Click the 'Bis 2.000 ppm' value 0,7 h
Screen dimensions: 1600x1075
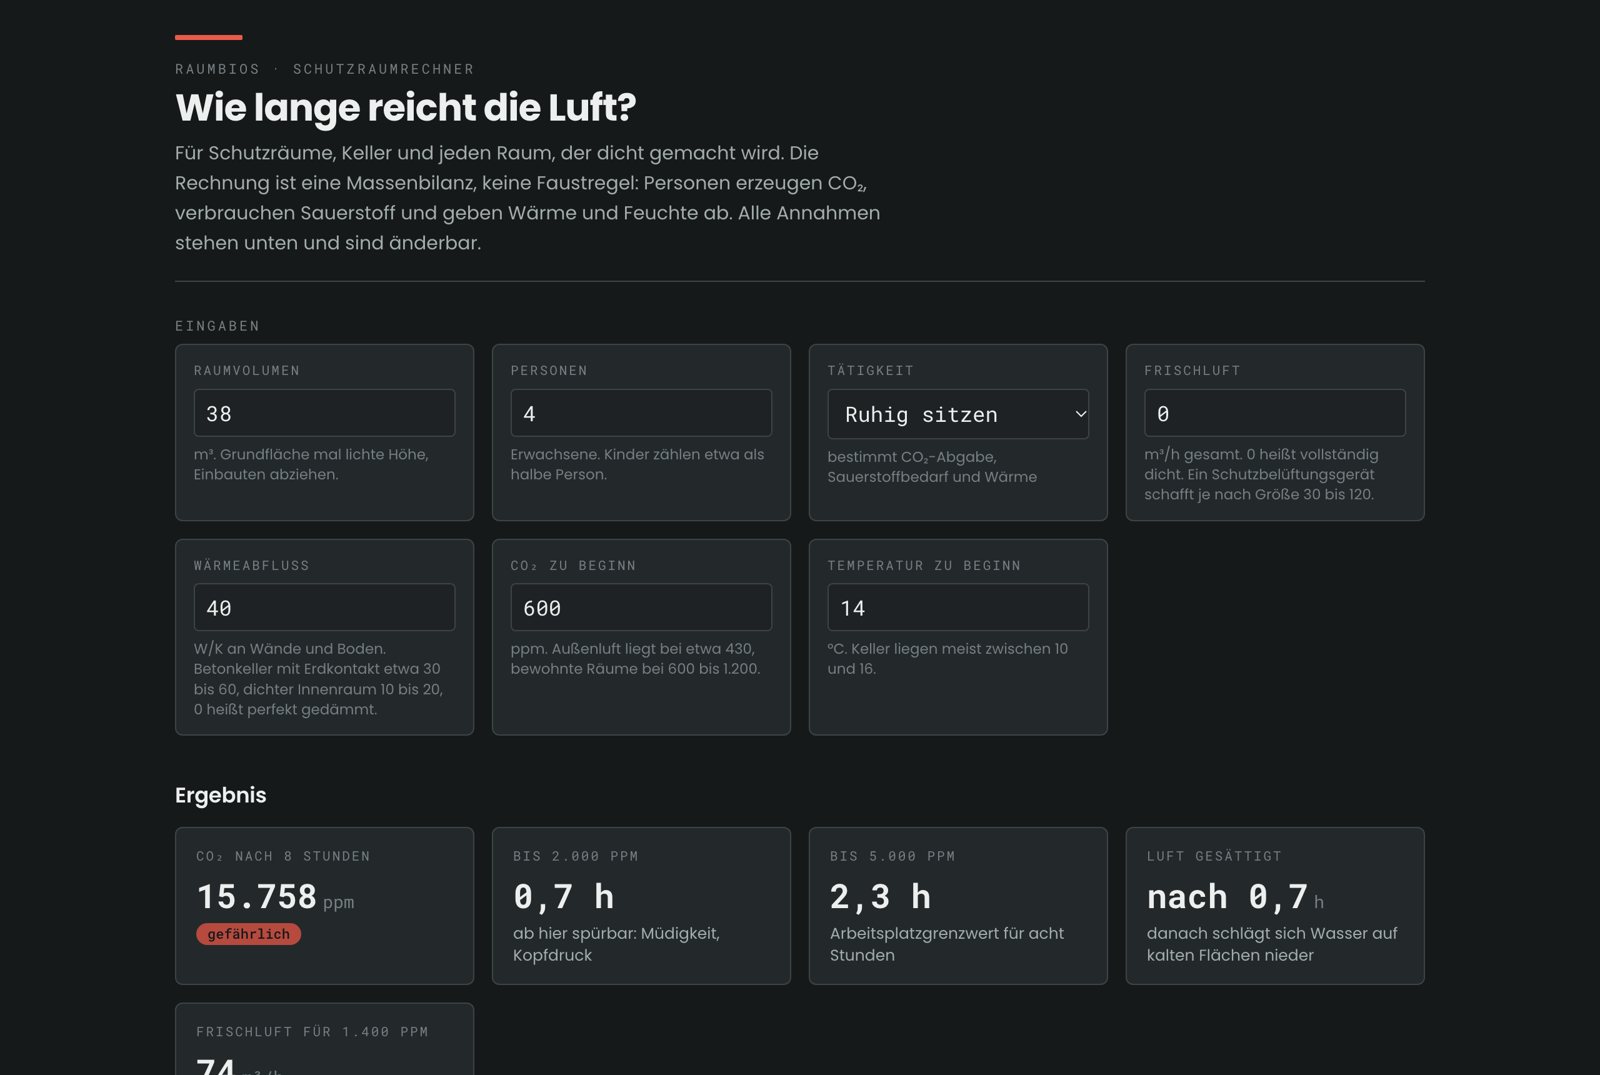(x=564, y=897)
